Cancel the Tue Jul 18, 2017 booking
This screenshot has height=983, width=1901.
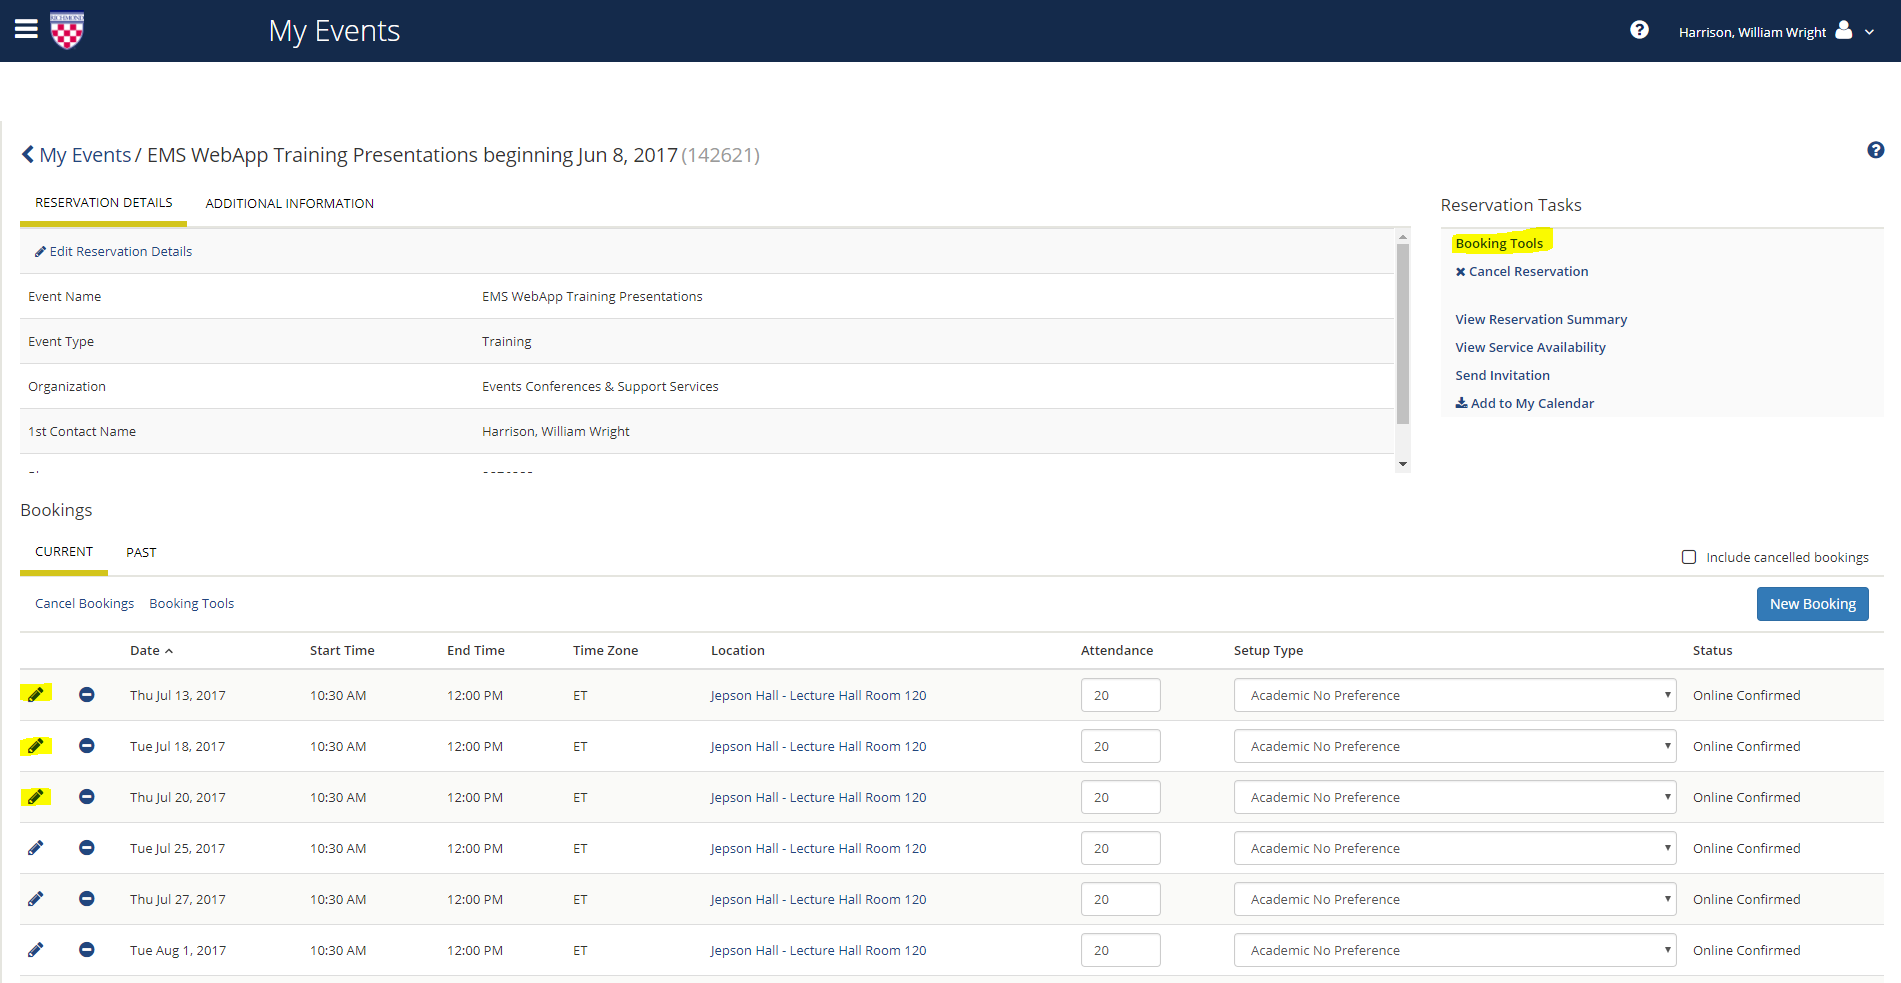(87, 745)
